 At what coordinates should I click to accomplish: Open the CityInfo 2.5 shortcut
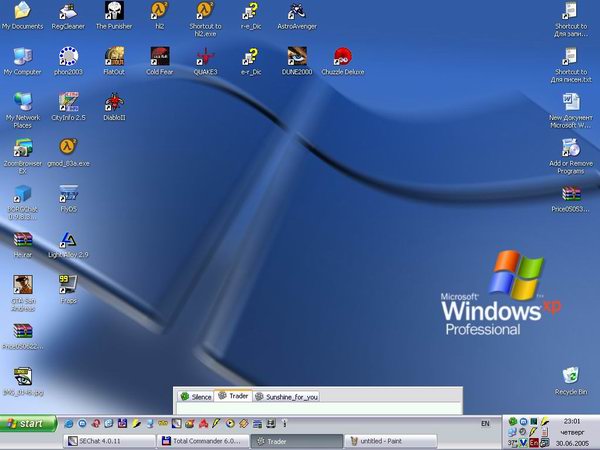pyautogui.click(x=68, y=107)
